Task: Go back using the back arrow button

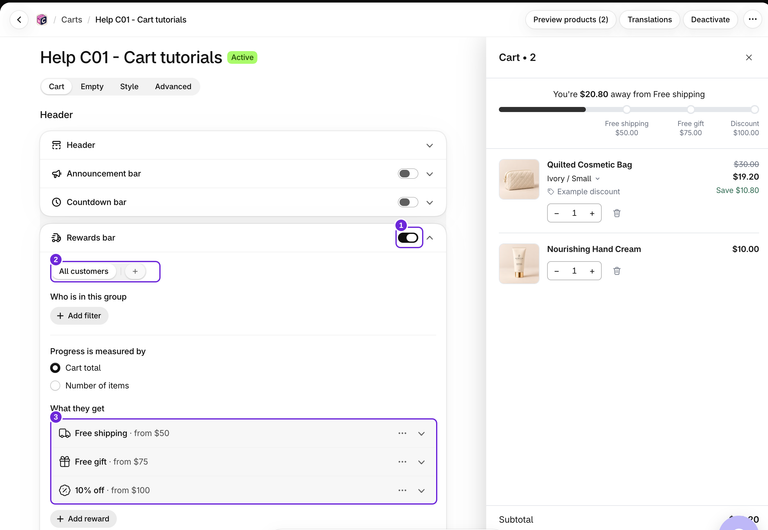Action: [19, 20]
